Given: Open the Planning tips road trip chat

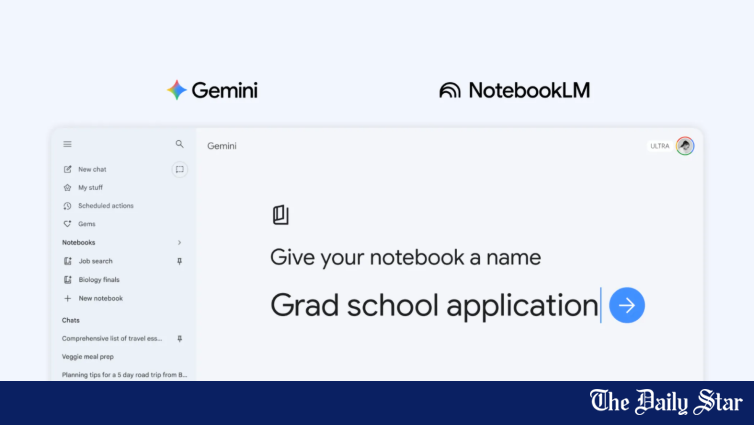Looking at the screenshot, I should click(x=125, y=375).
